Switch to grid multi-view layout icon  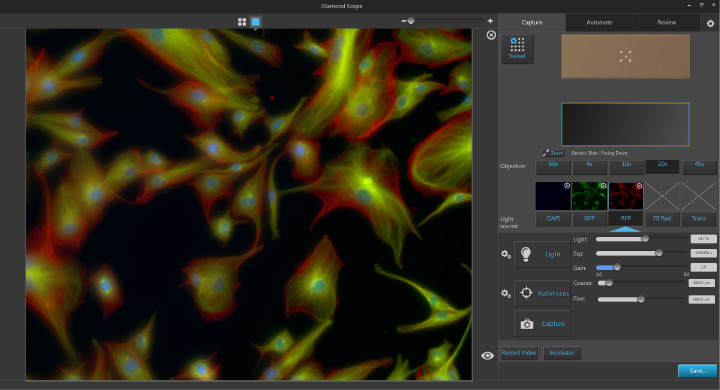[242, 22]
